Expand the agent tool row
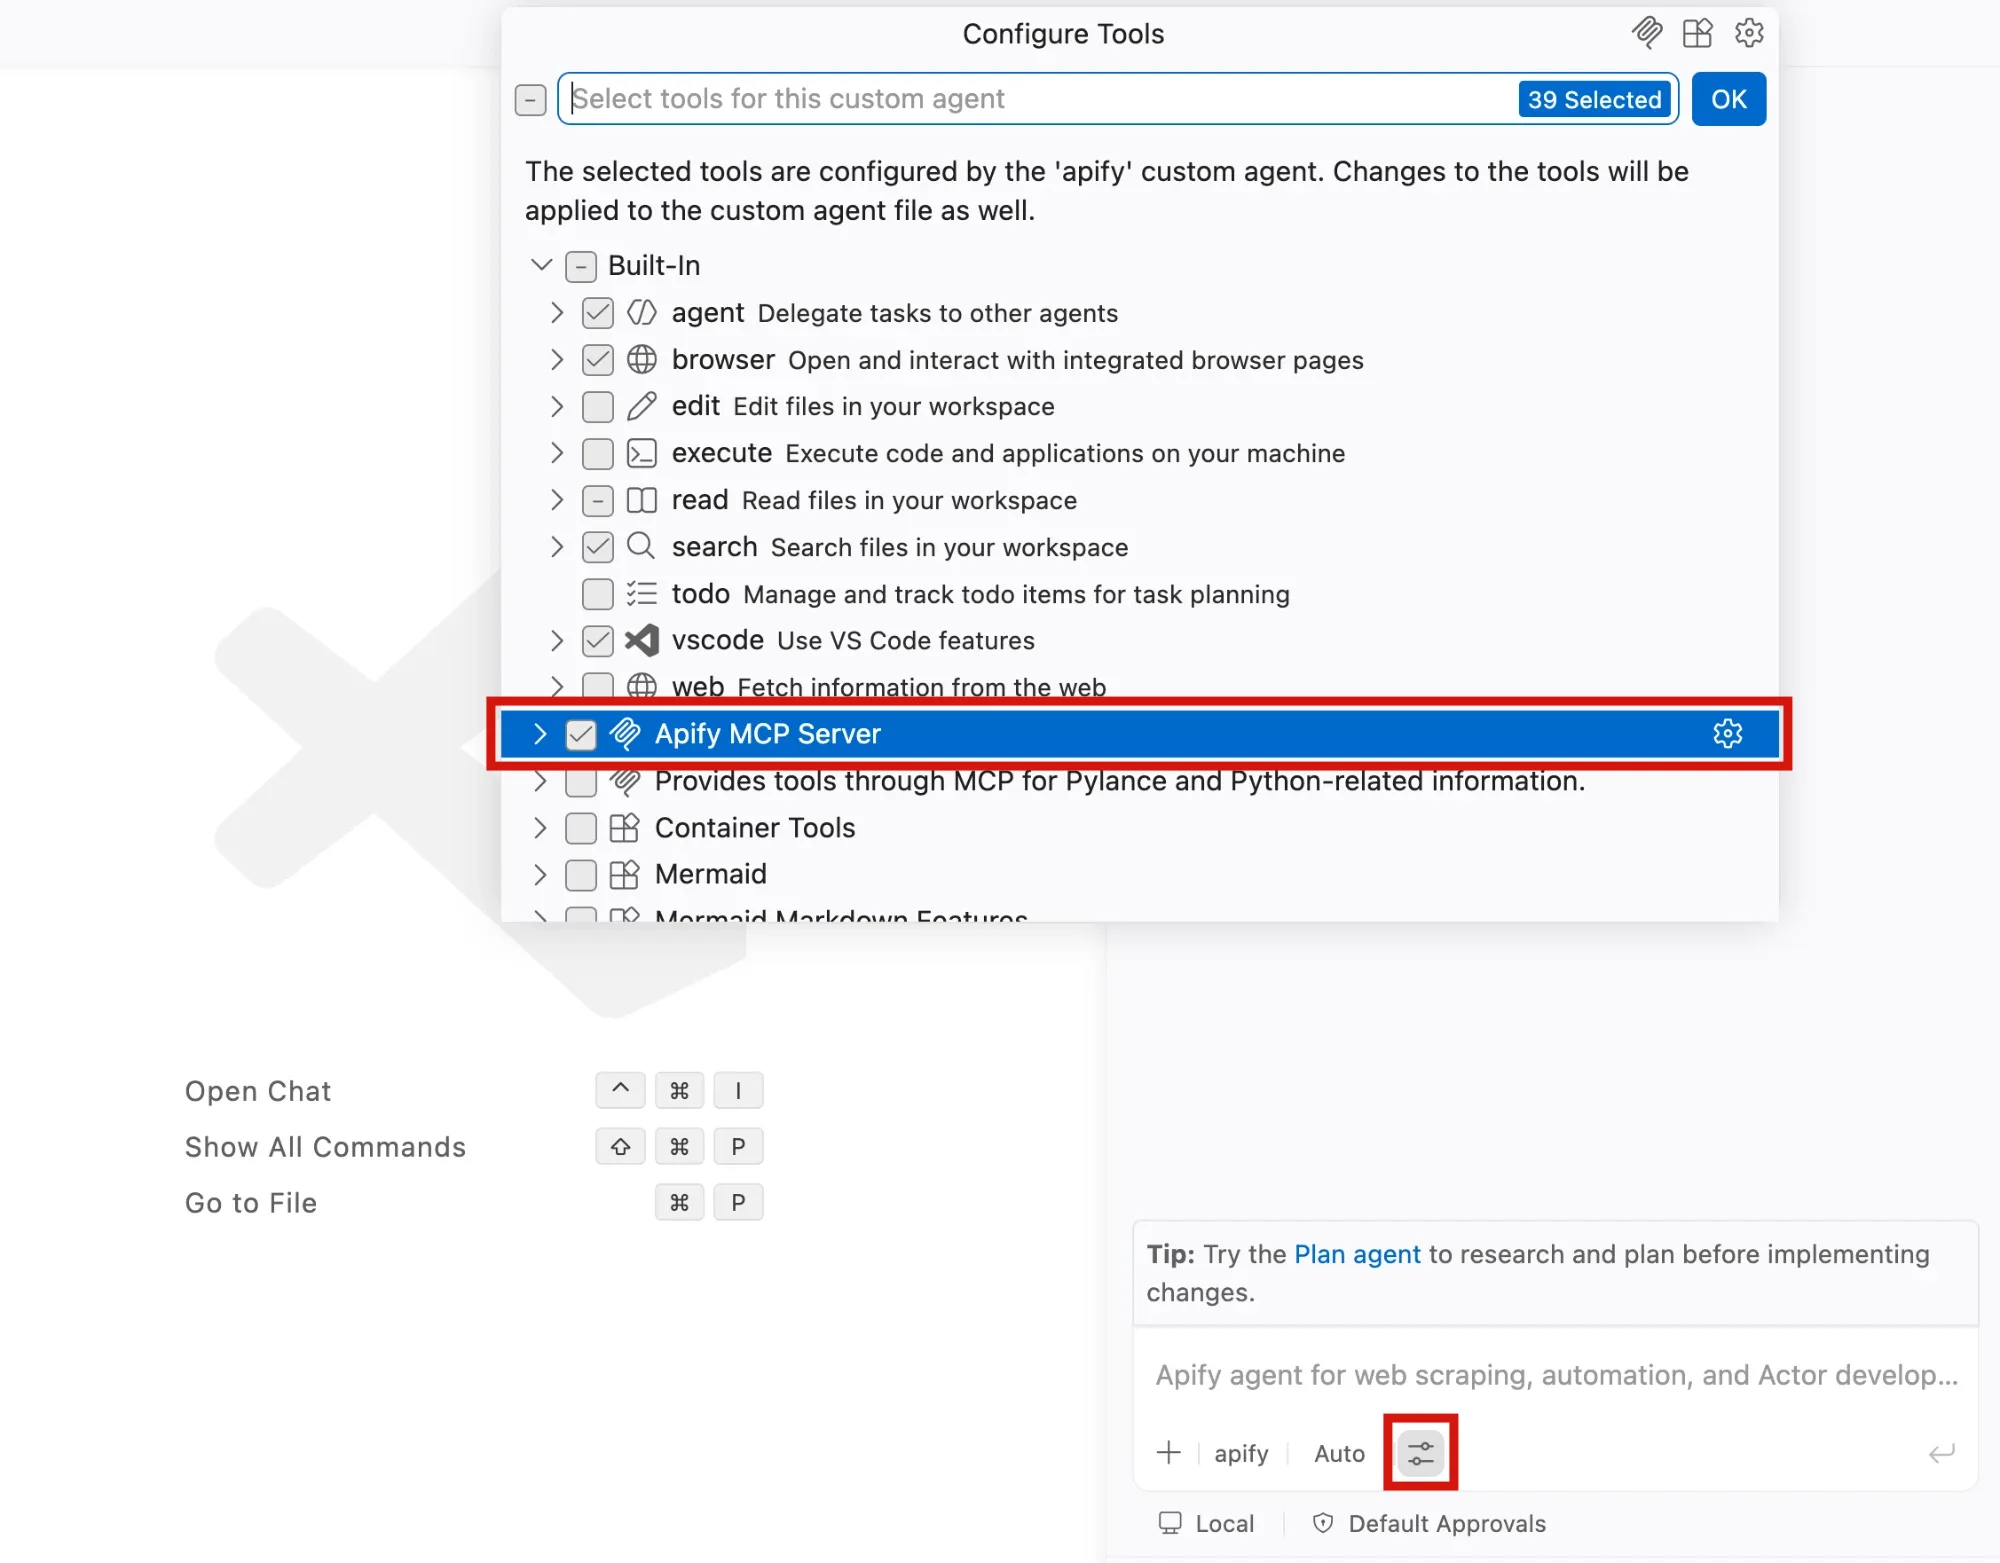 pyautogui.click(x=557, y=313)
